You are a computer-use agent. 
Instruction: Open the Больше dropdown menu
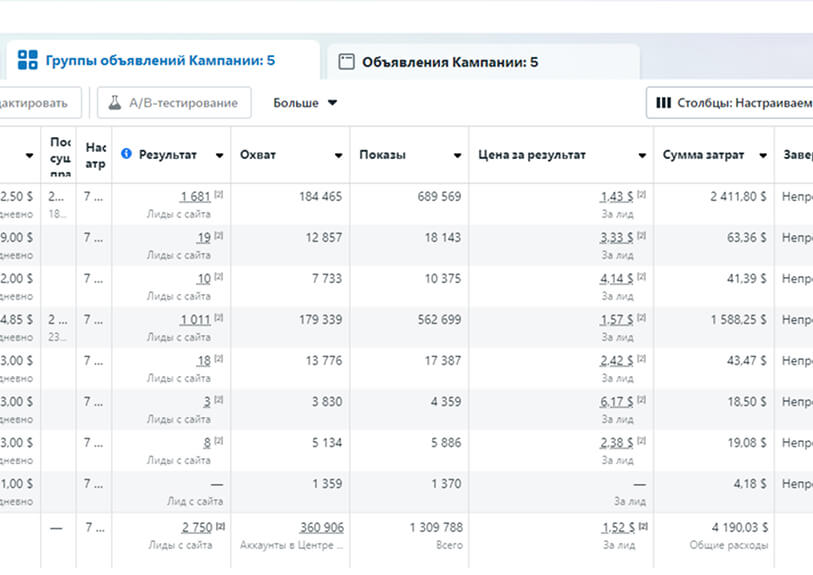pyautogui.click(x=305, y=103)
